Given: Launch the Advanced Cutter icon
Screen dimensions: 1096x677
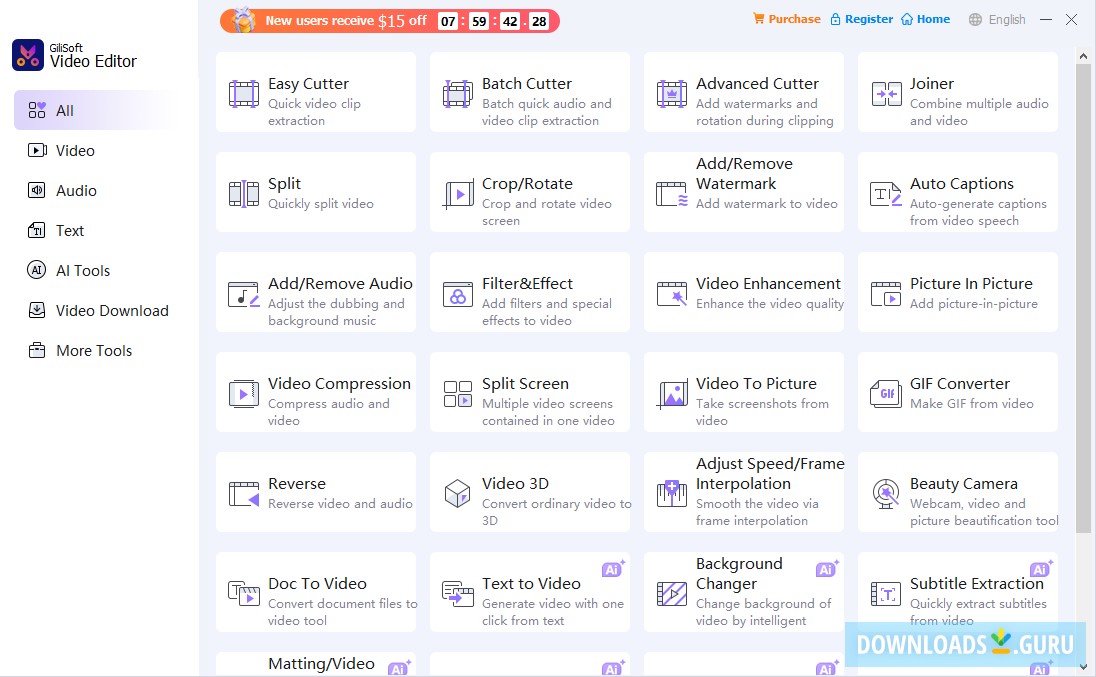Looking at the screenshot, I should click(672, 94).
